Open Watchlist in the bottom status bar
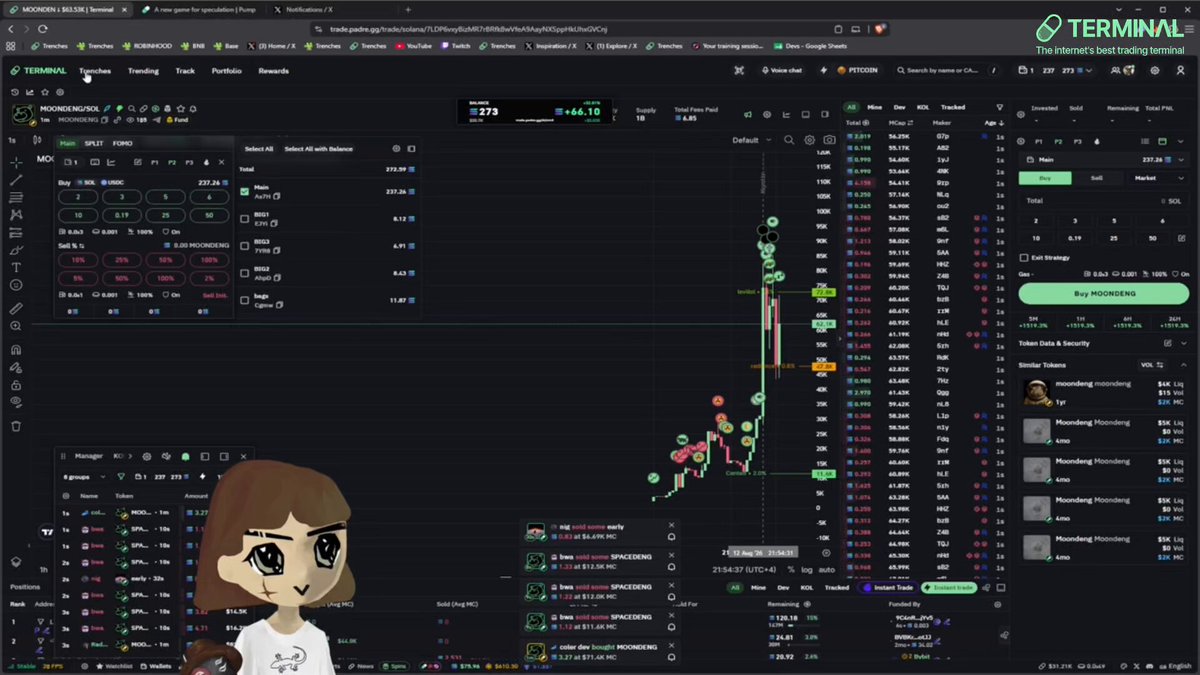 (x=115, y=666)
